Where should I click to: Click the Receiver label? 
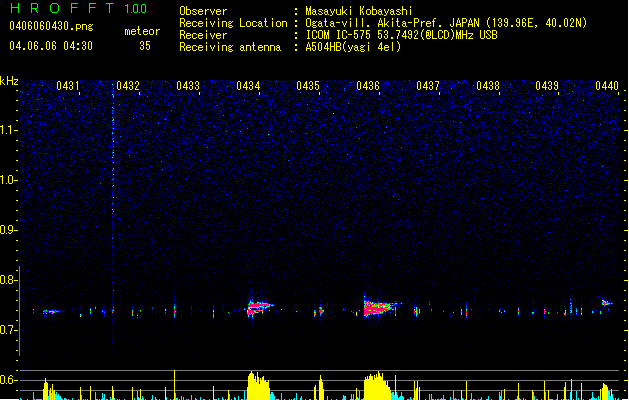[203, 35]
